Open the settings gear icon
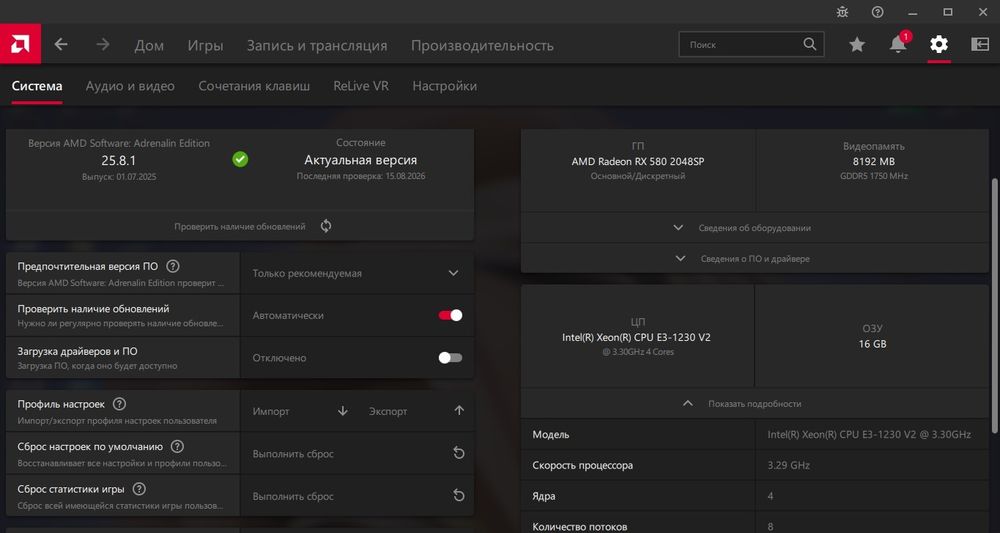Viewport: 1000px width, 533px height. pos(939,44)
